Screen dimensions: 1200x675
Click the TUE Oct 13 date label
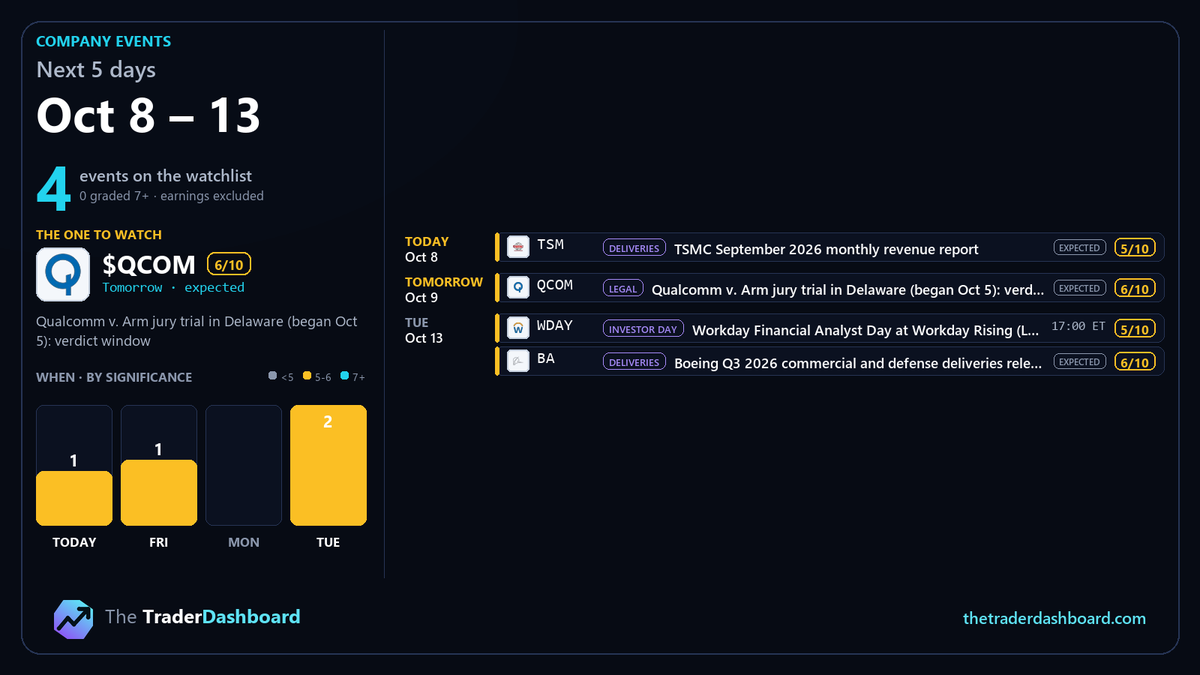click(424, 330)
